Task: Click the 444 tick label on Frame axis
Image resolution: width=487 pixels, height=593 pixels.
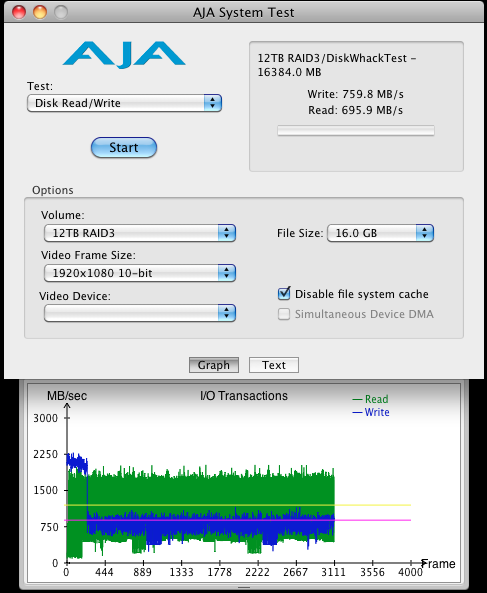Action: click(x=104, y=573)
